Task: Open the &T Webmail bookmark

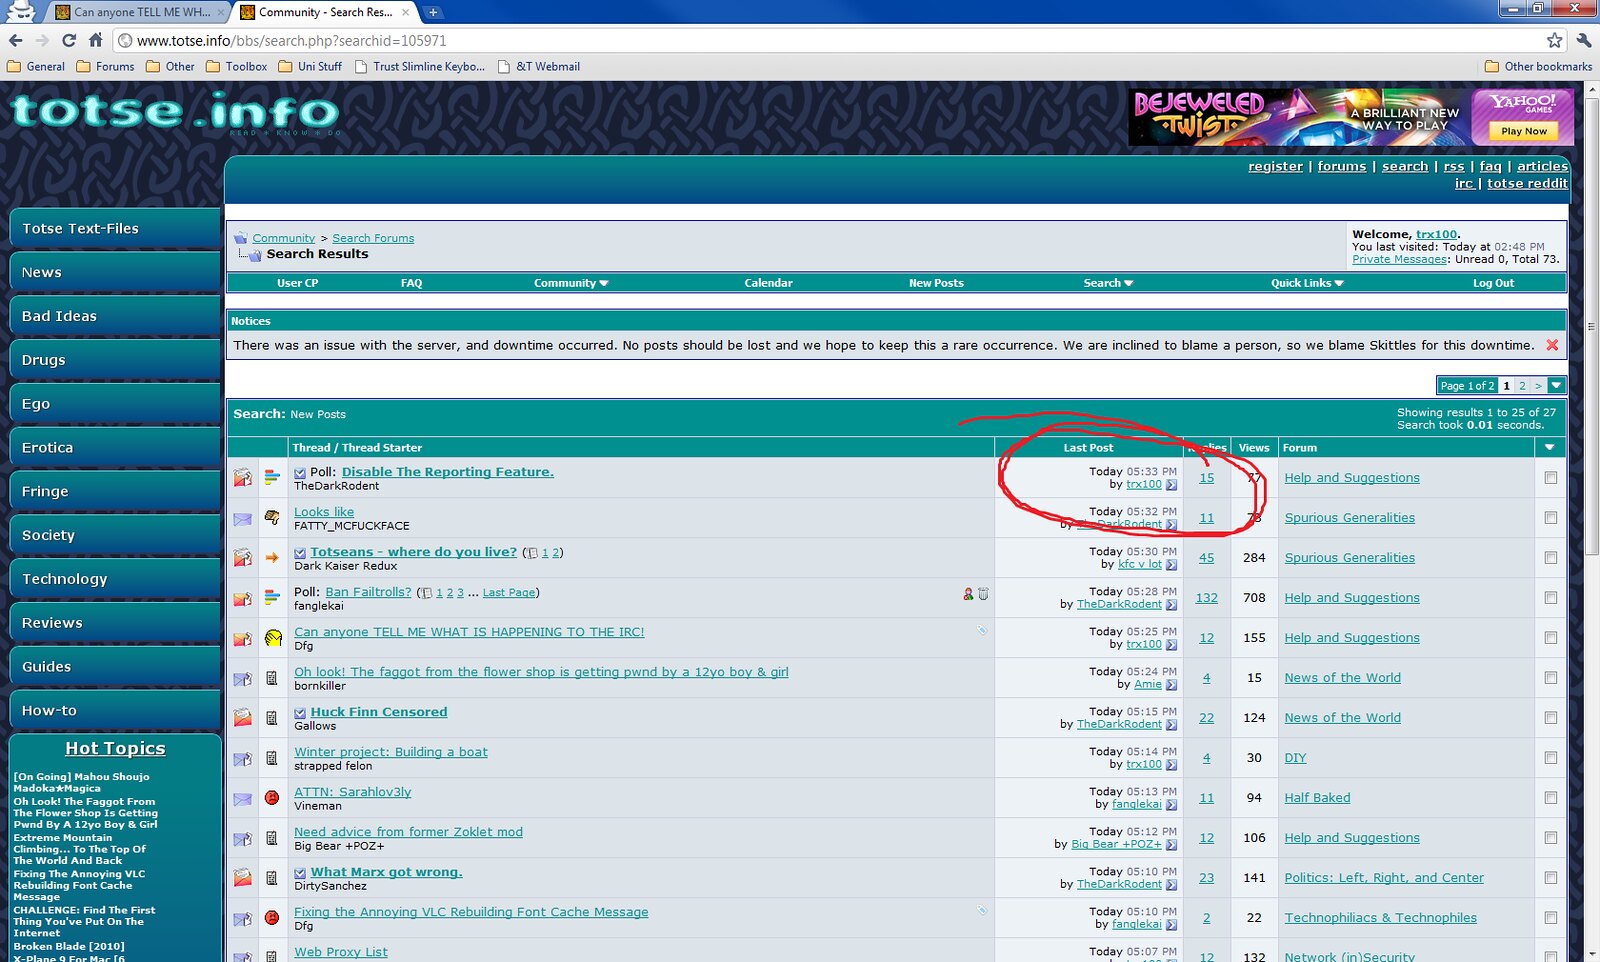Action: click(538, 67)
